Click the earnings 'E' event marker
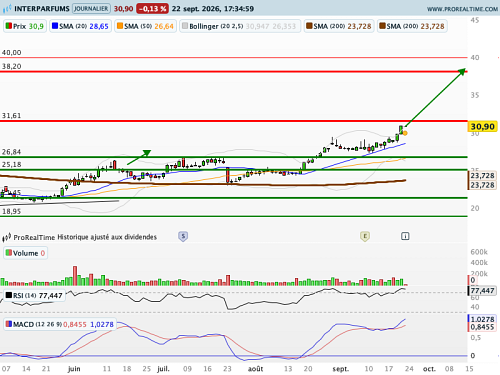 365,236
